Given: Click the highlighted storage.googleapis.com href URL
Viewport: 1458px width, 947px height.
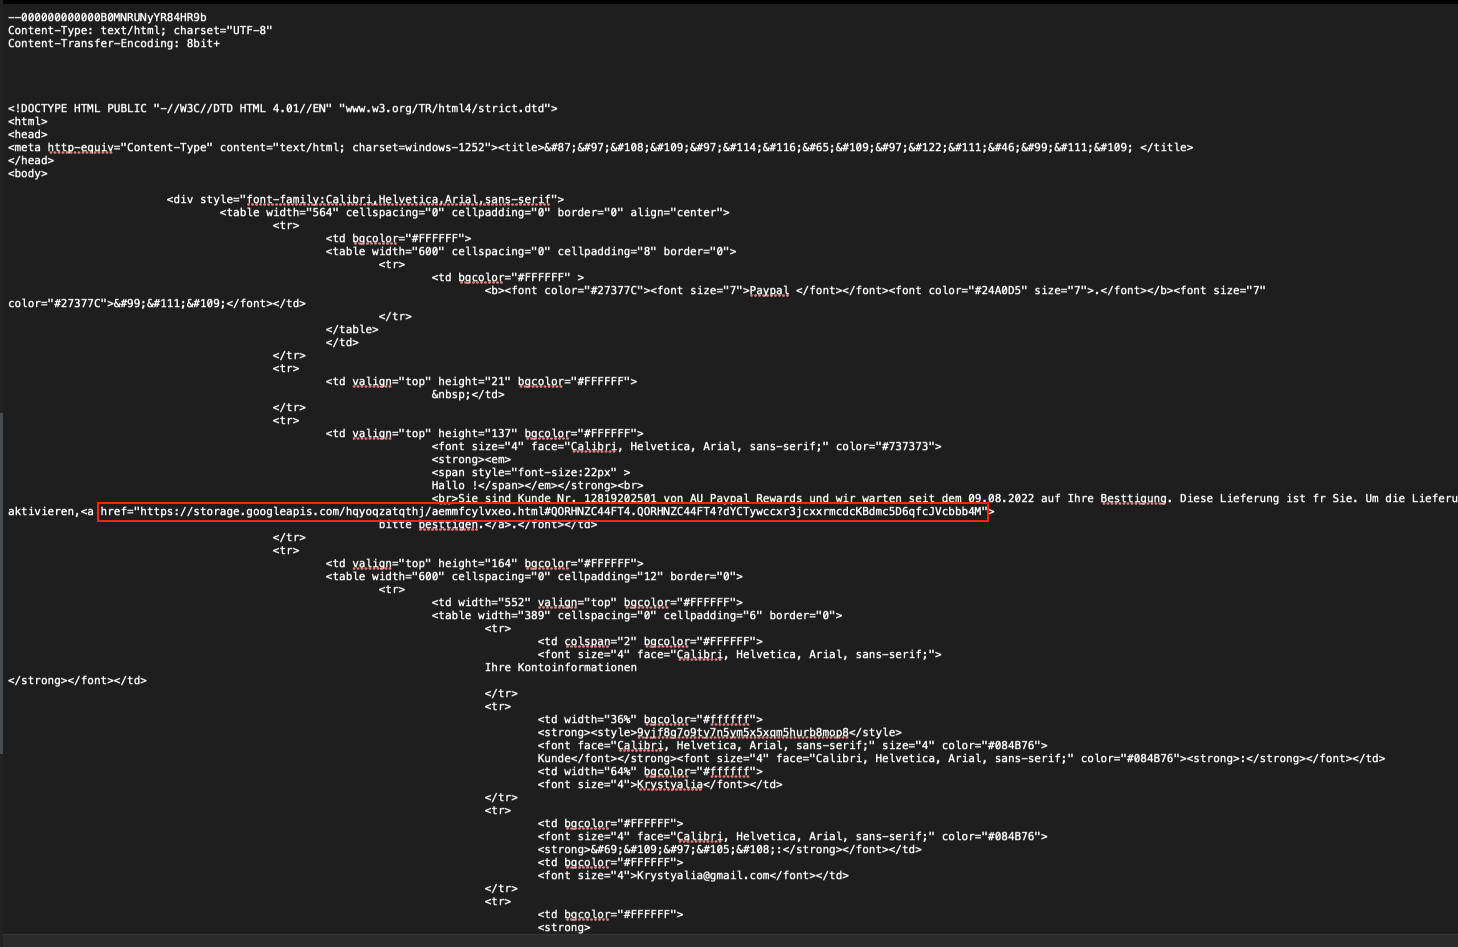Looking at the screenshot, I should pos(543,512).
